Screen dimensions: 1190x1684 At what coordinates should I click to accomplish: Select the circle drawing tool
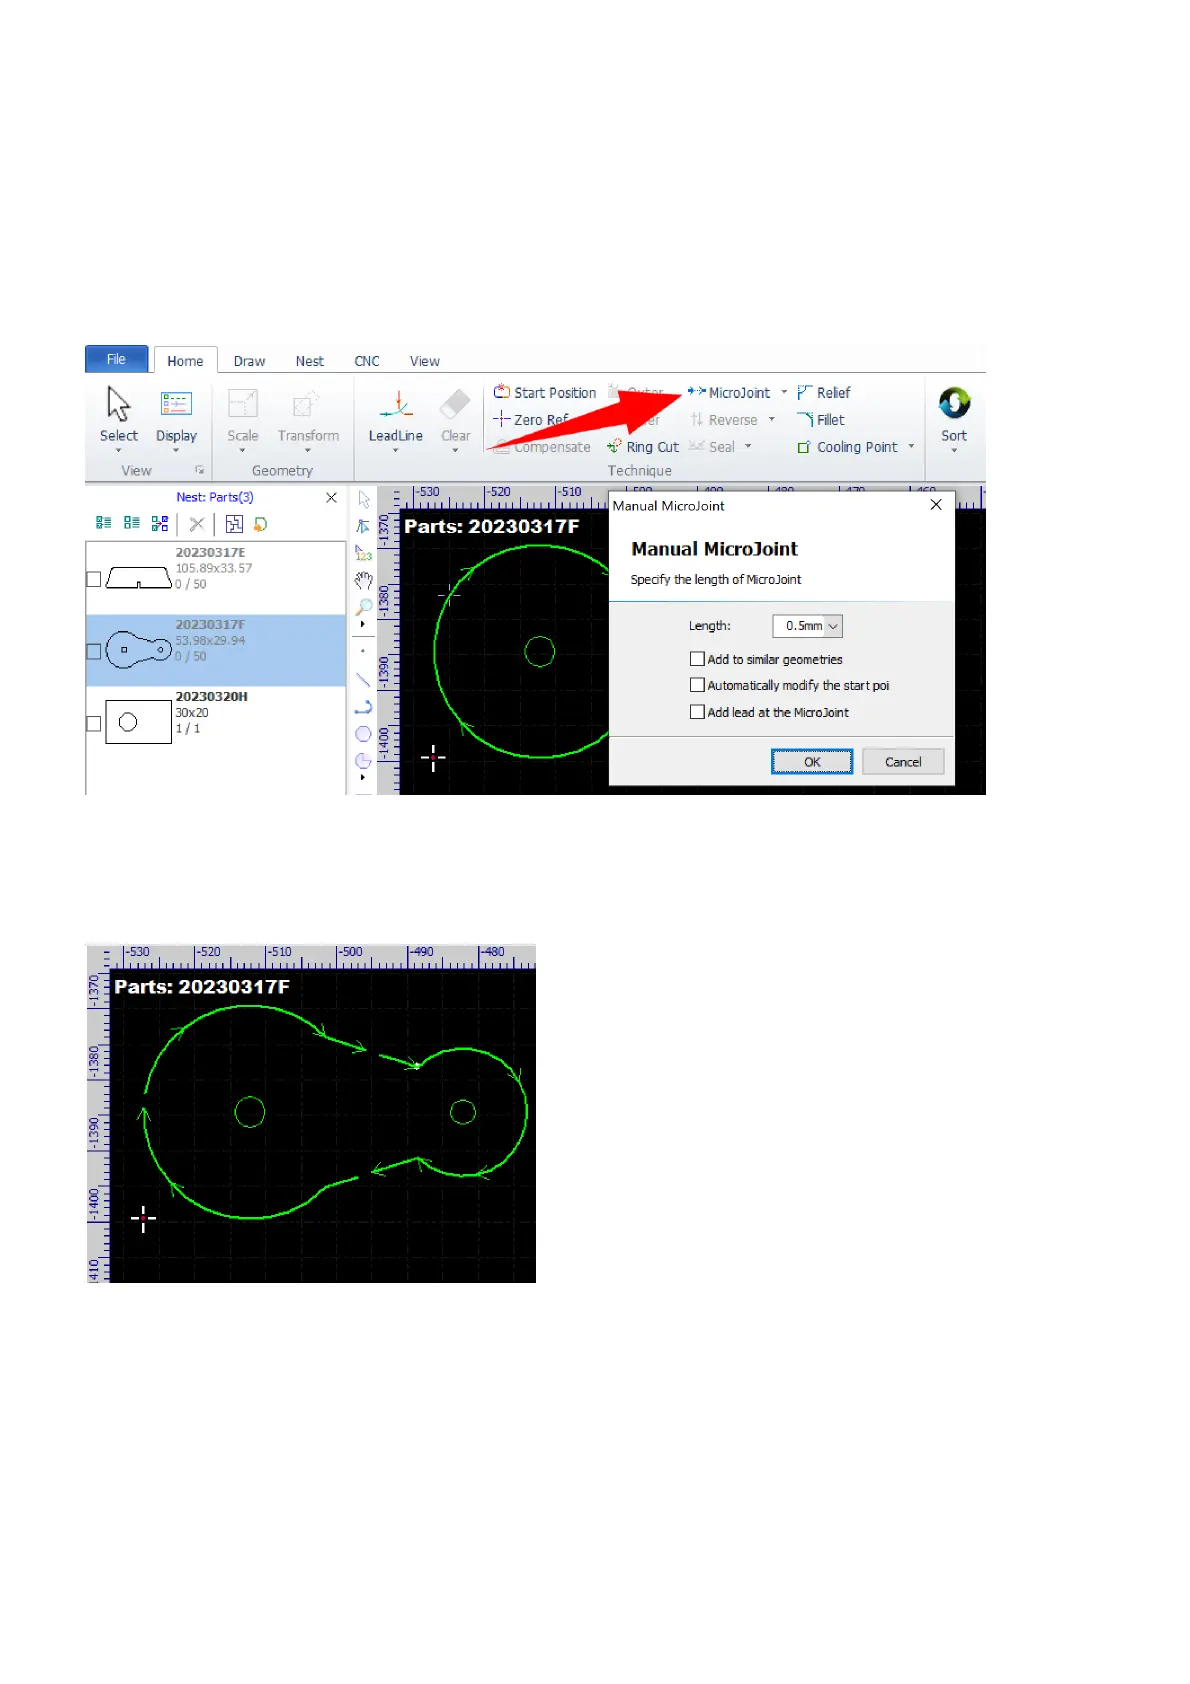363,734
